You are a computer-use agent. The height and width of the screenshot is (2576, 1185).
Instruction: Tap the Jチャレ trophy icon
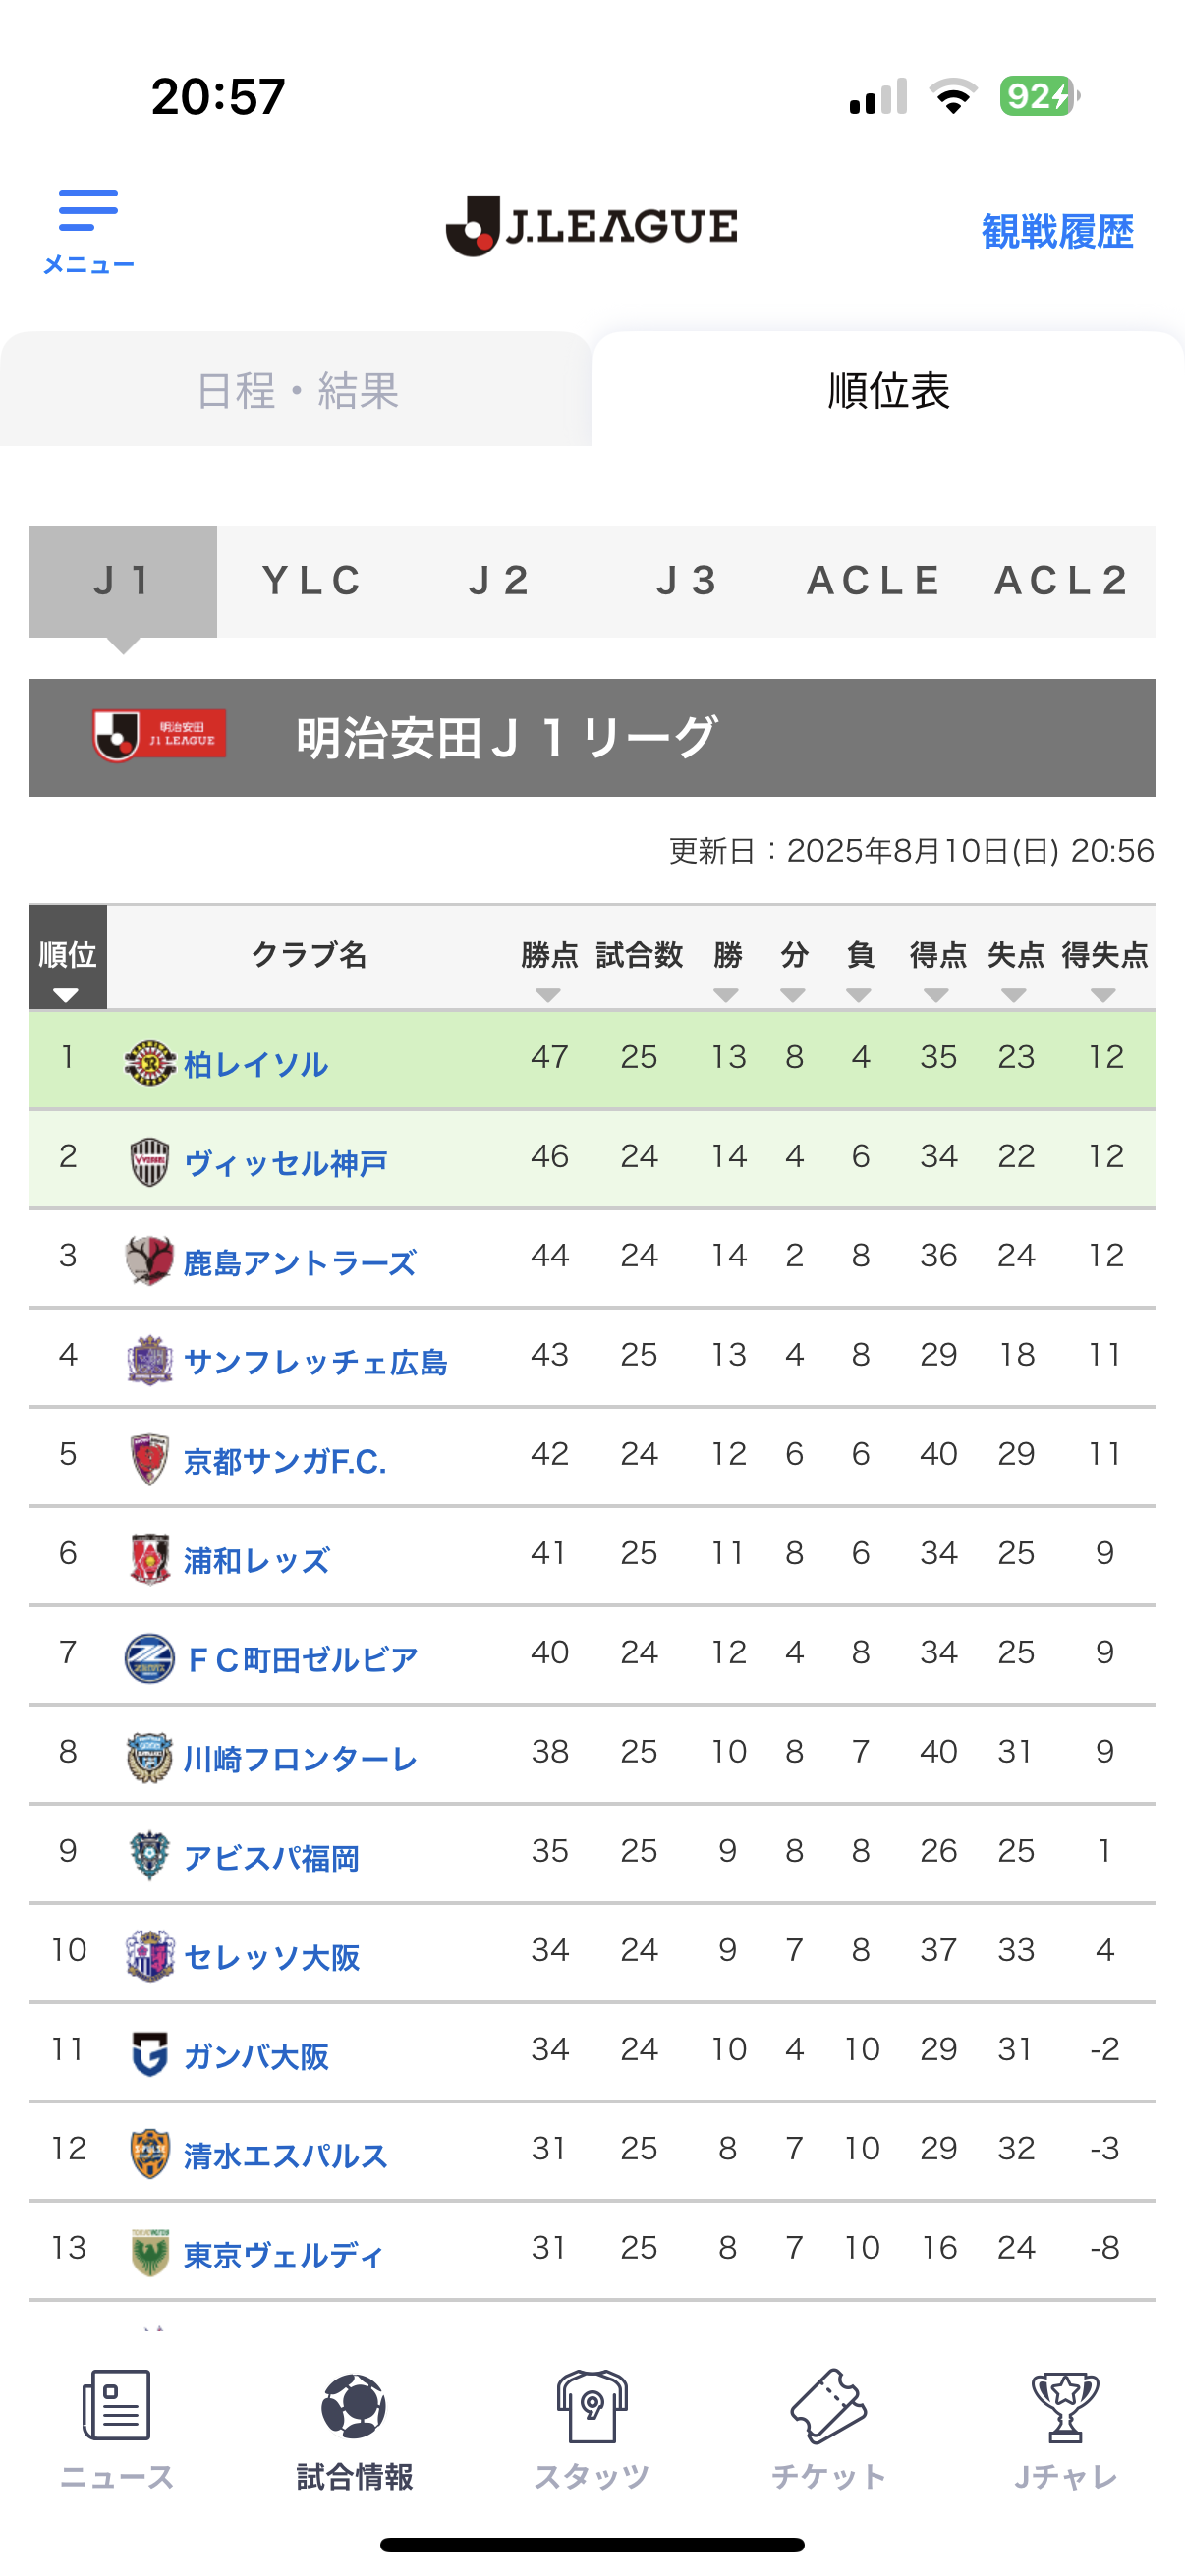click(x=1065, y=2404)
